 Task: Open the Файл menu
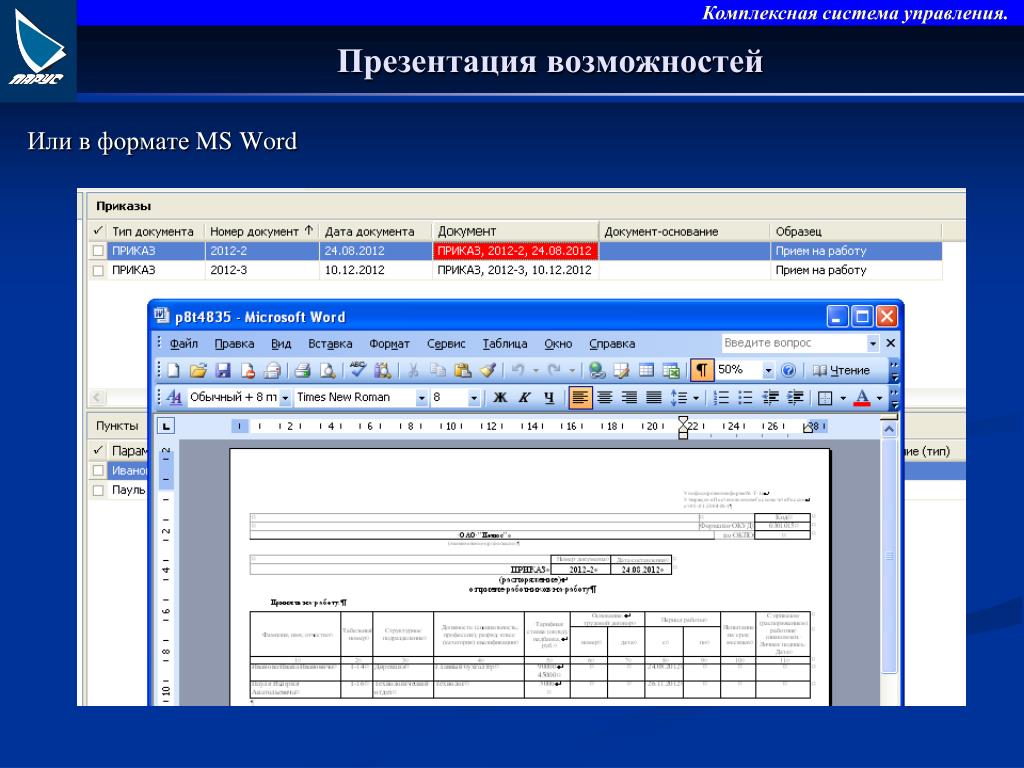(x=184, y=344)
